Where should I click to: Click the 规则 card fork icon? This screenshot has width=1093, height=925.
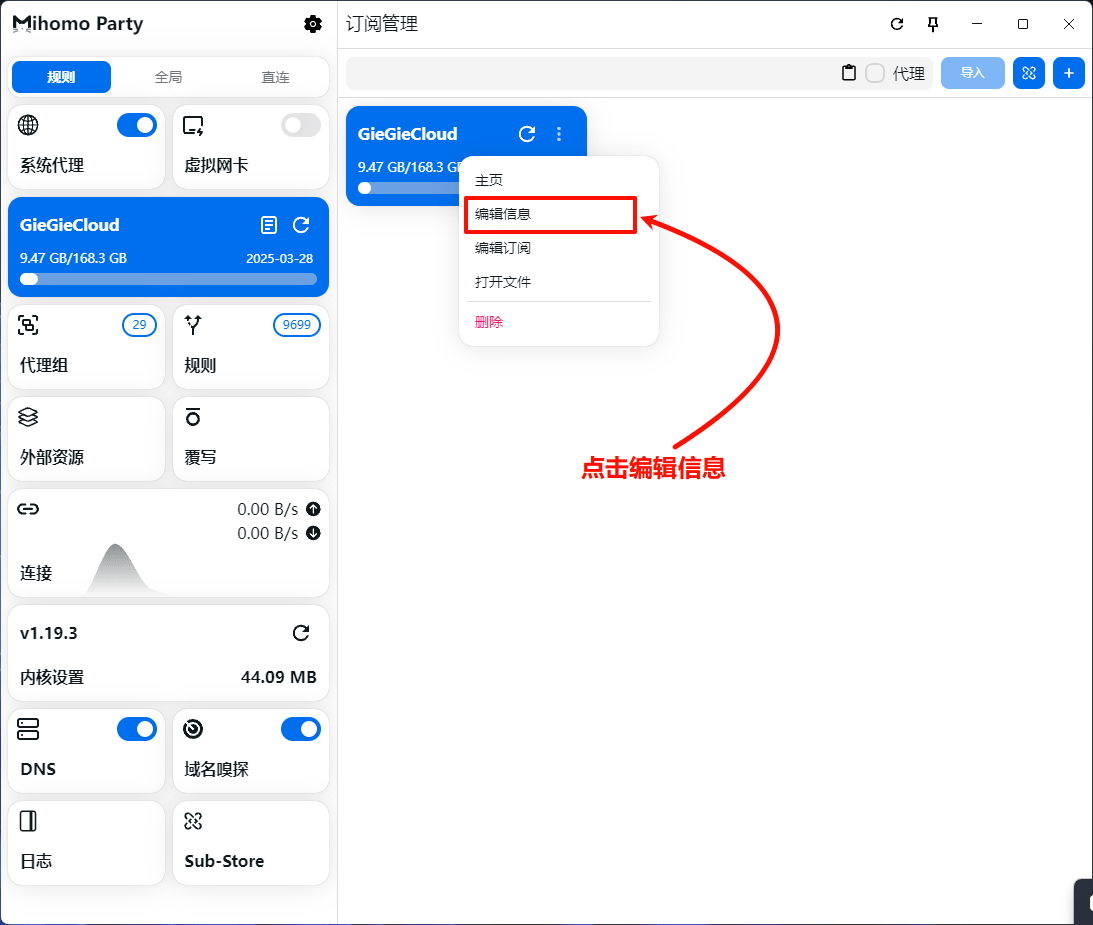click(193, 325)
